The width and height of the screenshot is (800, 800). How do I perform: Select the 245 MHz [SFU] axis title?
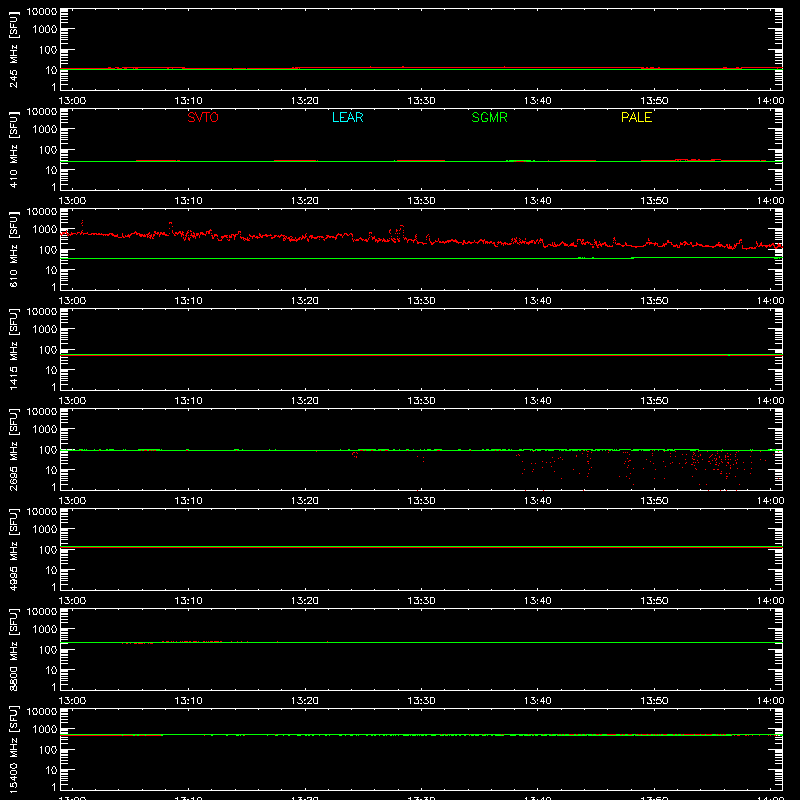tap(13, 49)
